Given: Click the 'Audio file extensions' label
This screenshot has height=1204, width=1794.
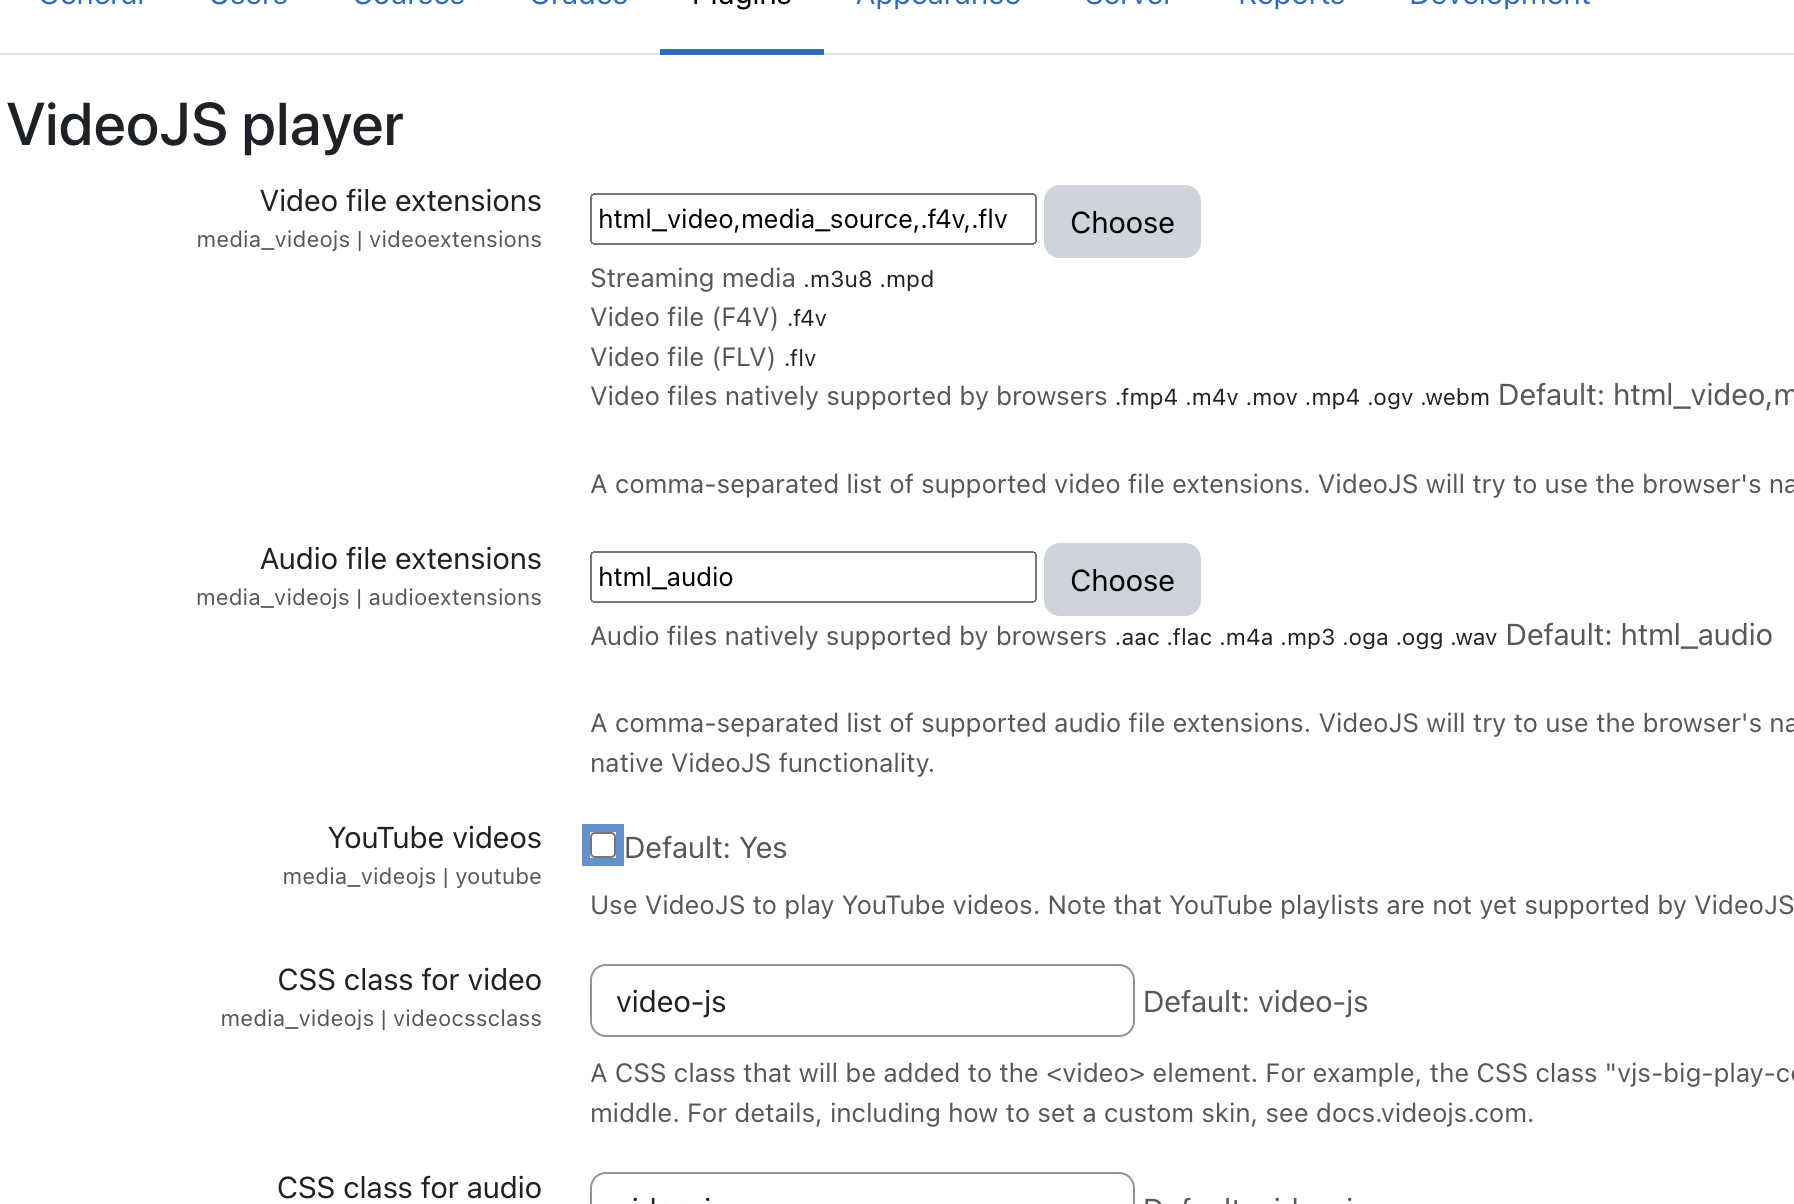Looking at the screenshot, I should click(x=401, y=559).
